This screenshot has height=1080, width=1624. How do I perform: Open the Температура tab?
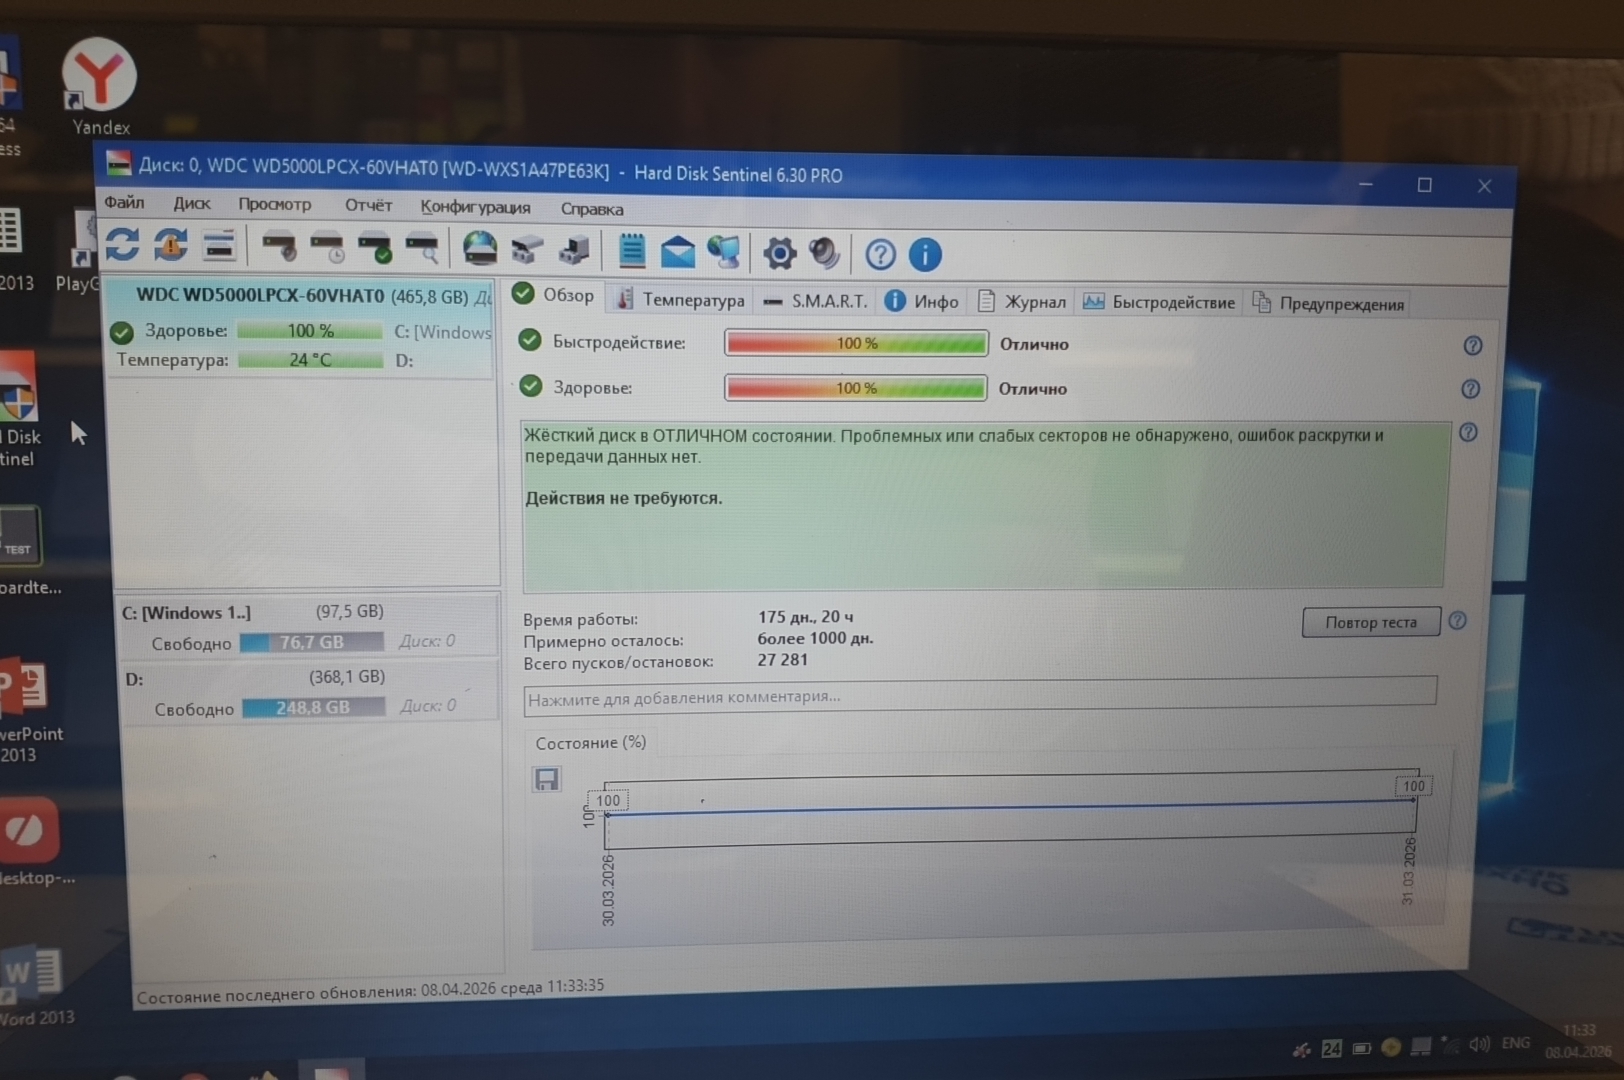tap(681, 300)
